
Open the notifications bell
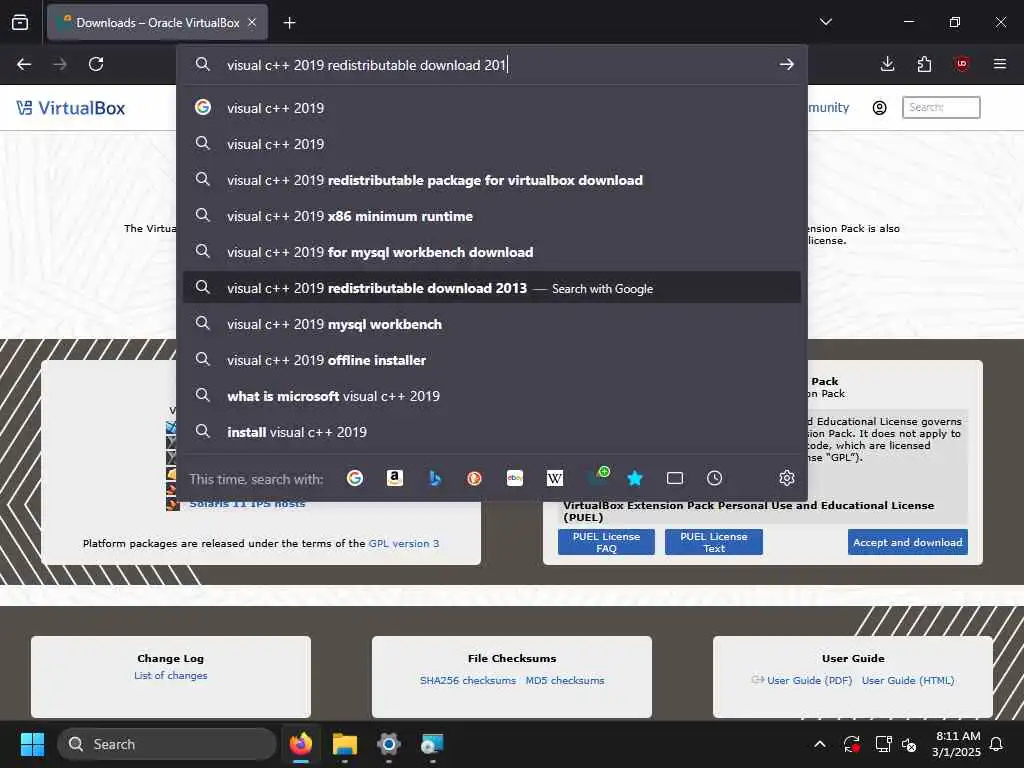click(x=996, y=744)
